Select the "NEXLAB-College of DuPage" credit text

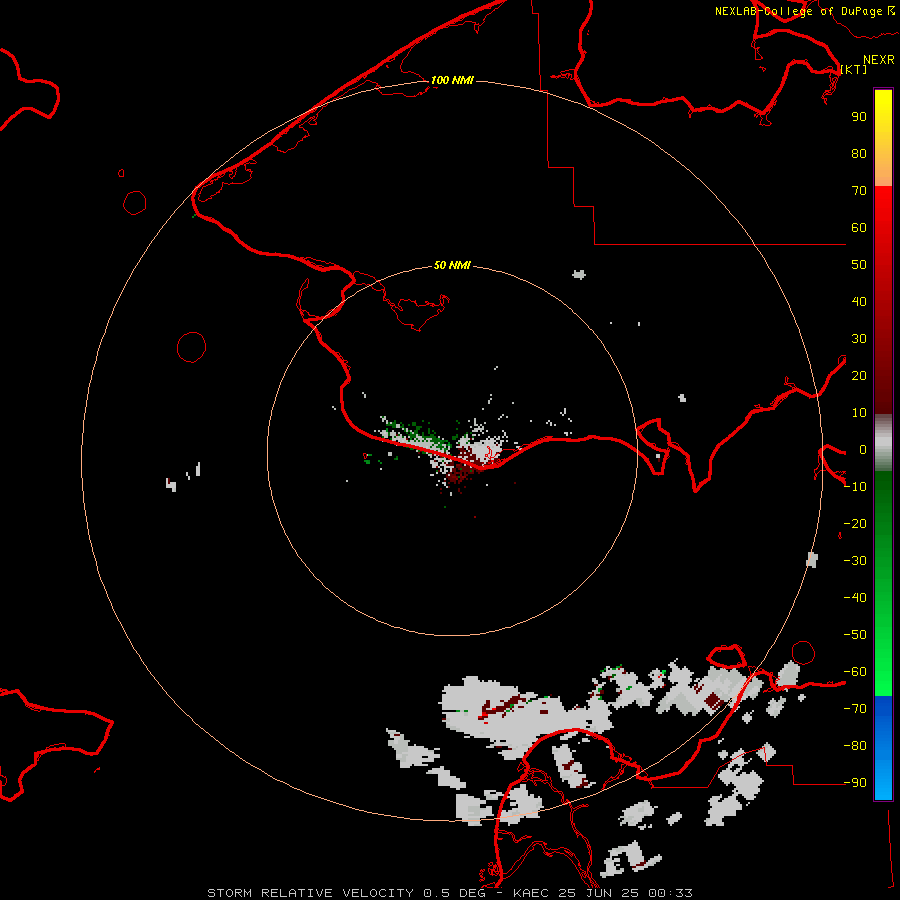798,11
